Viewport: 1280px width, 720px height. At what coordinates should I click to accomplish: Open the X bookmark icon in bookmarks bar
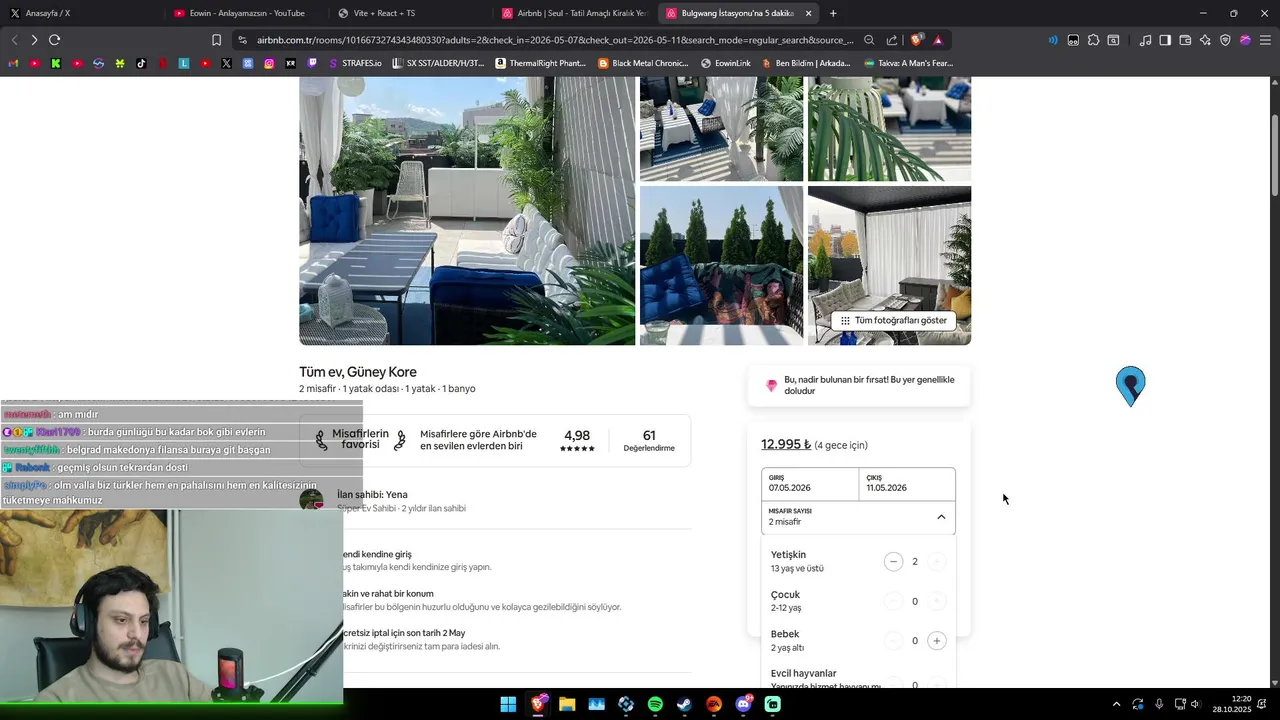(x=226, y=63)
